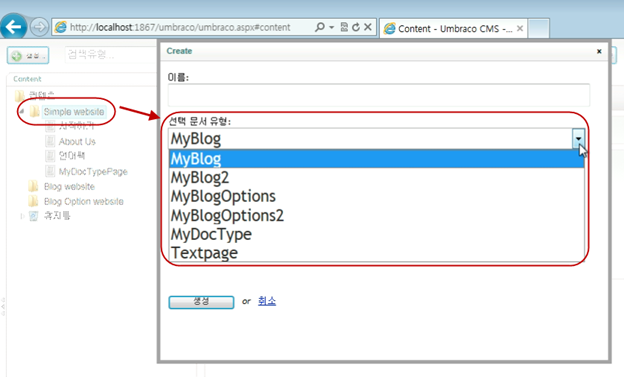The height and width of the screenshot is (377, 624).
Task: Click the 취소 cancel link
Action: (267, 301)
